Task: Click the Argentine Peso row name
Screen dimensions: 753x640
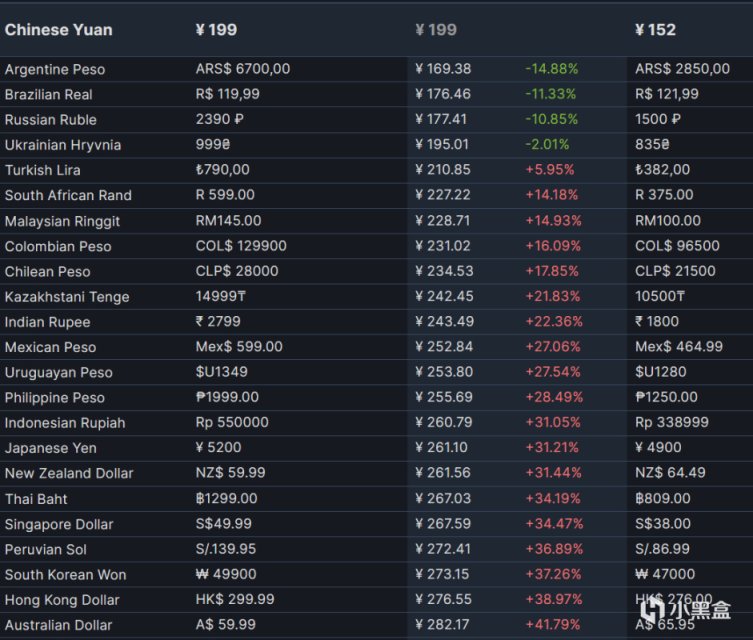Action: pyautogui.click(x=55, y=70)
